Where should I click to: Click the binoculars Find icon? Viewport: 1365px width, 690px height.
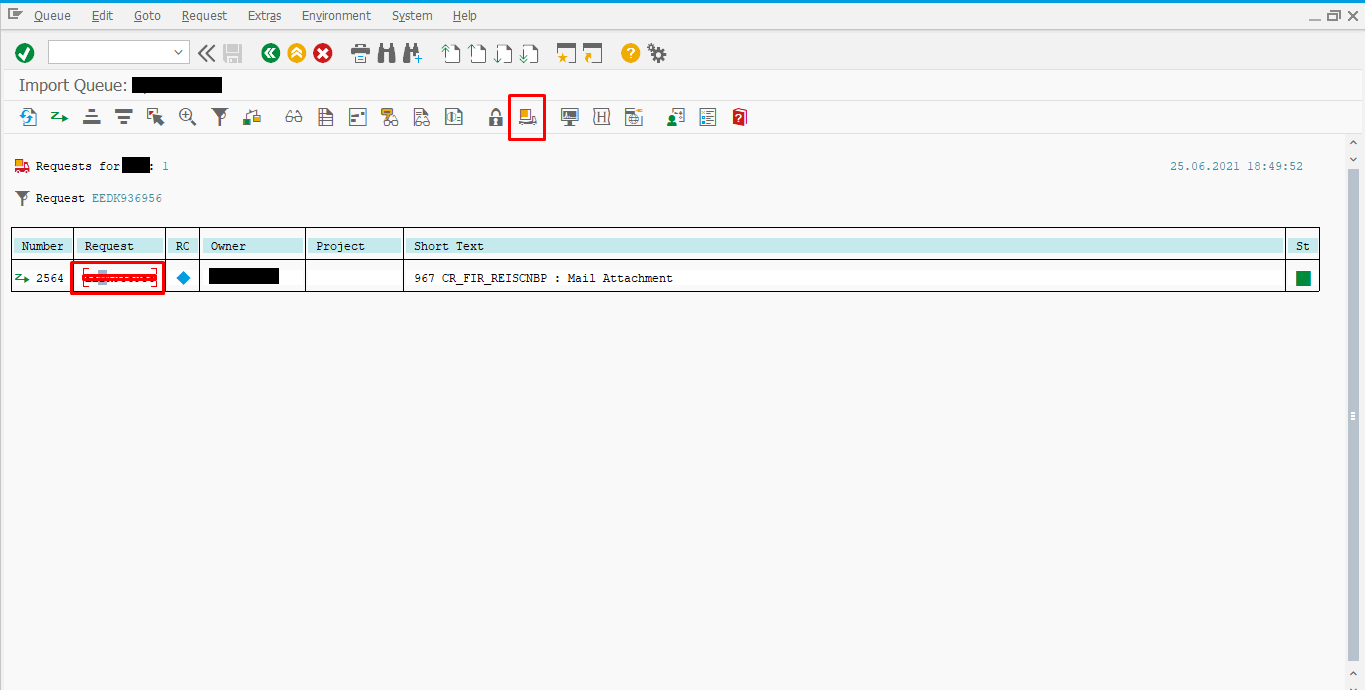pyautogui.click(x=387, y=53)
